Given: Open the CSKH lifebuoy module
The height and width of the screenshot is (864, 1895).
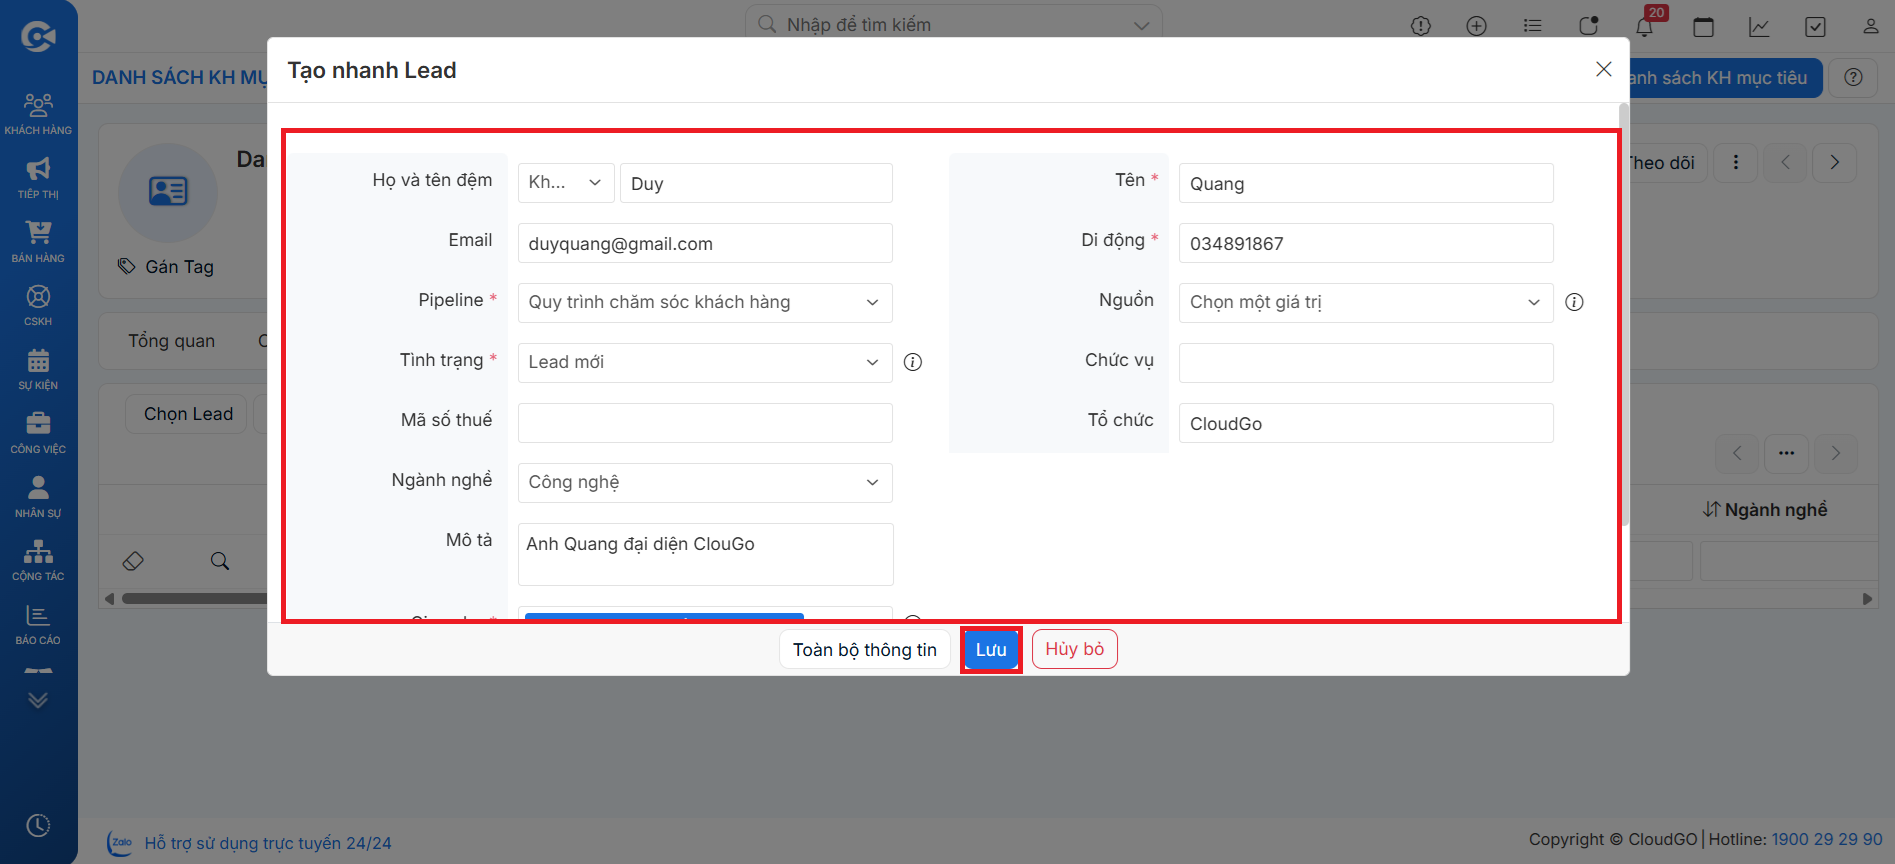Looking at the screenshot, I should tap(38, 305).
